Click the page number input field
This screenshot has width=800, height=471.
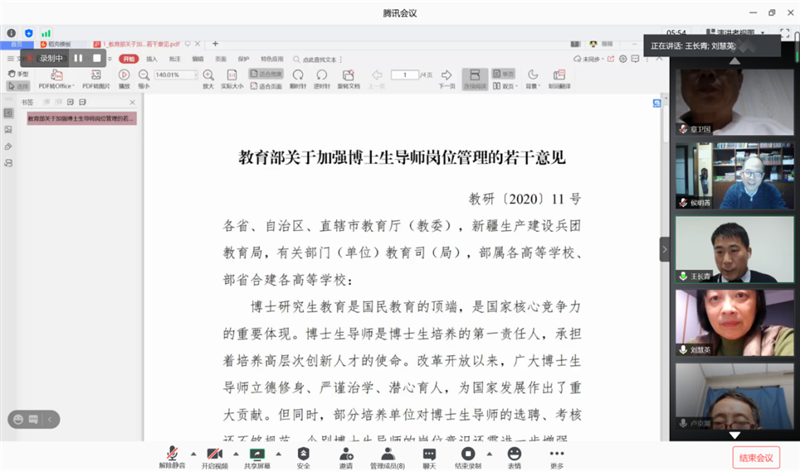(x=405, y=75)
